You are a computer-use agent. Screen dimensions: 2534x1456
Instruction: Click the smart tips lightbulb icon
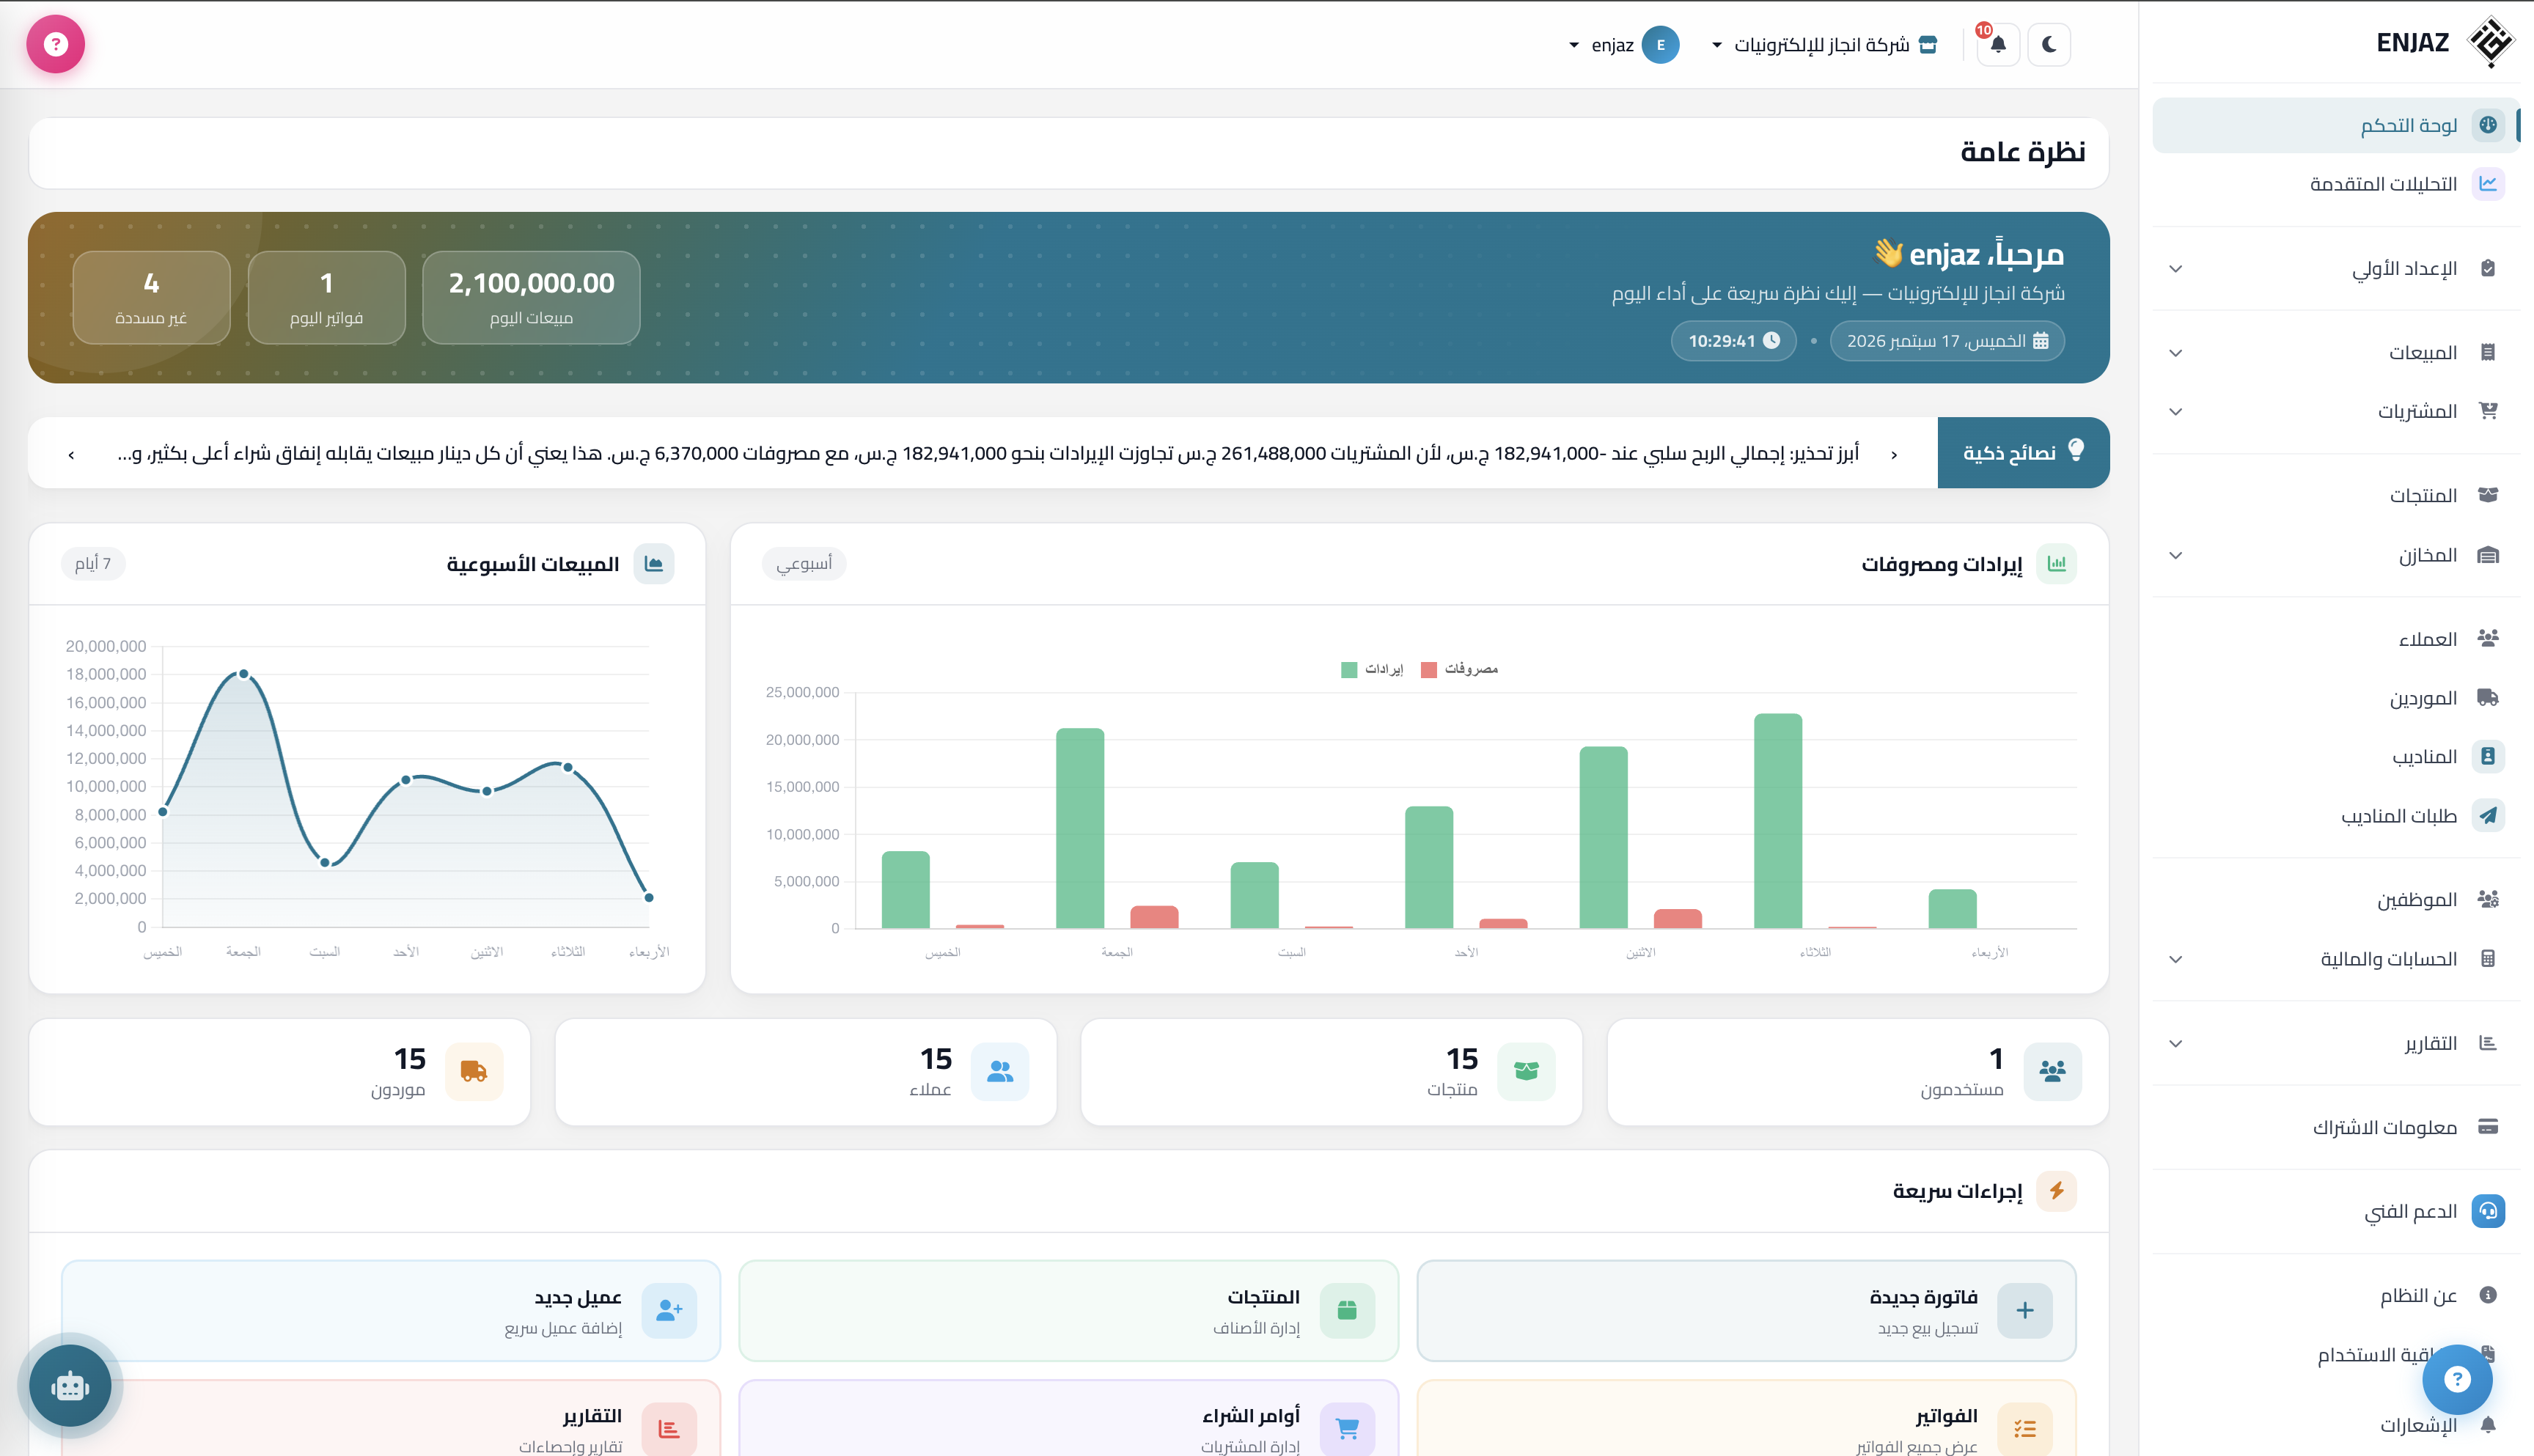tap(2076, 450)
